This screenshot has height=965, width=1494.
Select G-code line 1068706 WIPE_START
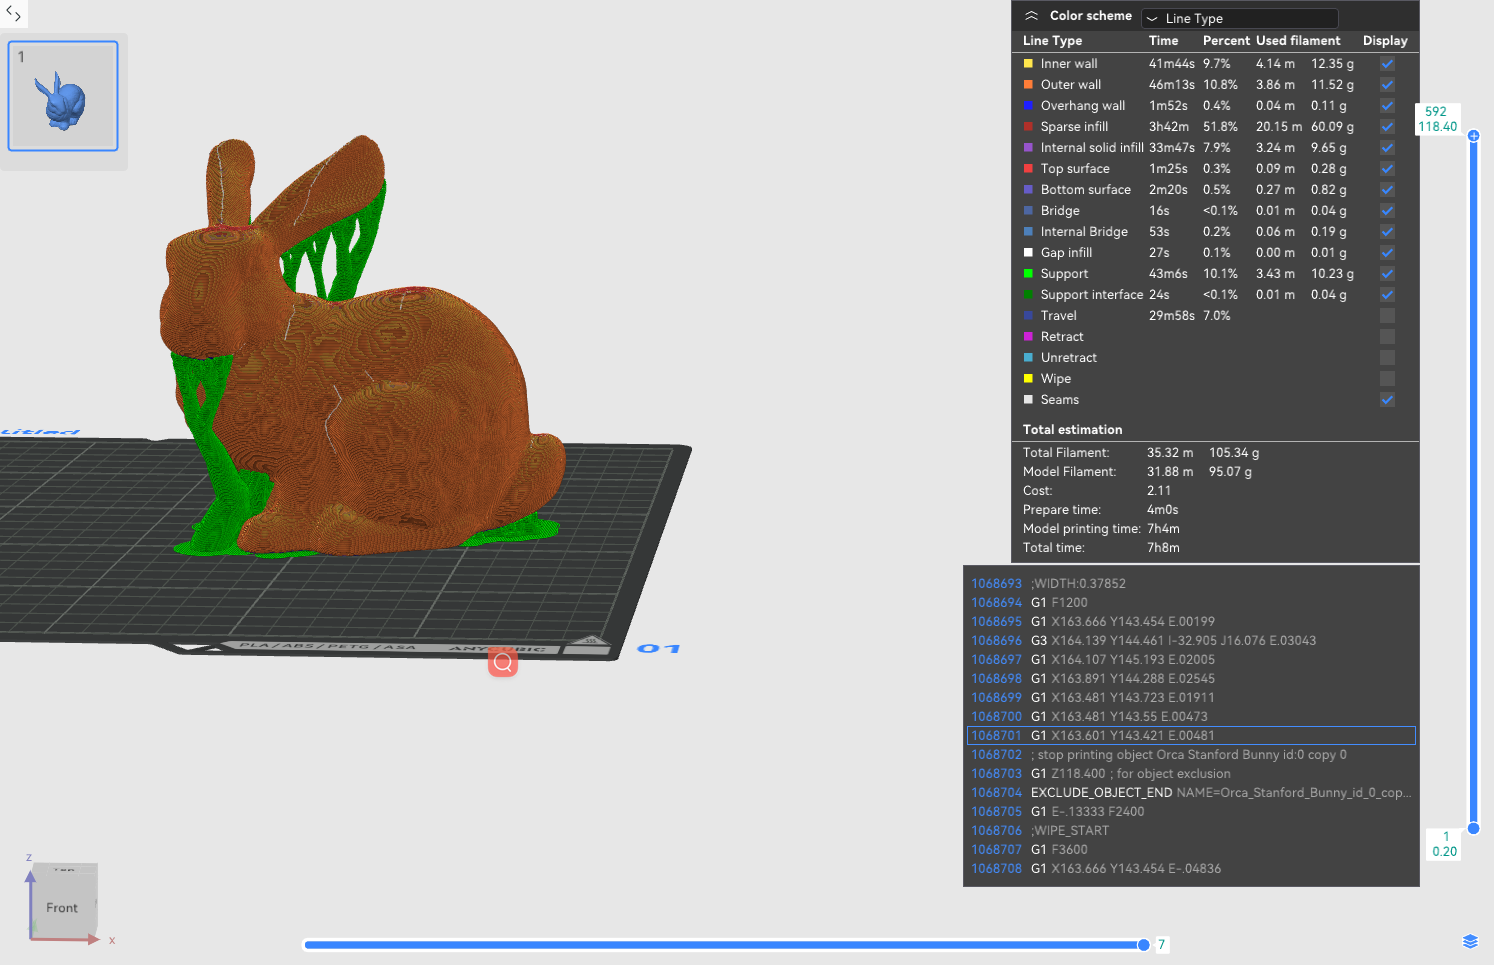(x=1192, y=830)
